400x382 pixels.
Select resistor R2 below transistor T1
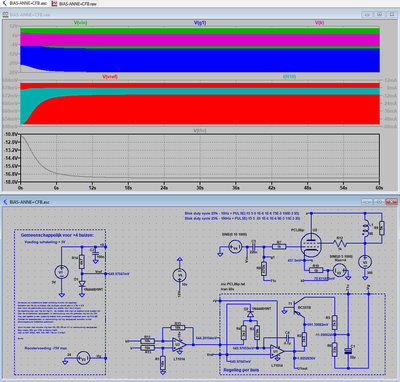(x=304, y=339)
